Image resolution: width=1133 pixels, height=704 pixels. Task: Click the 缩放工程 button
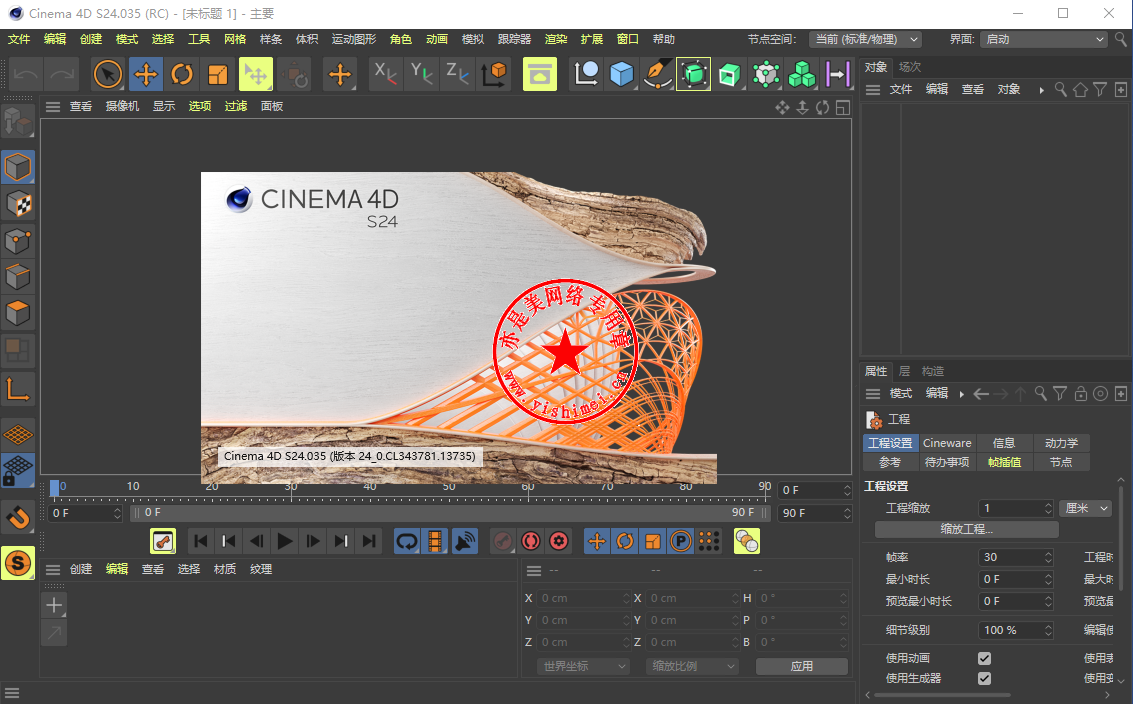tap(967, 529)
